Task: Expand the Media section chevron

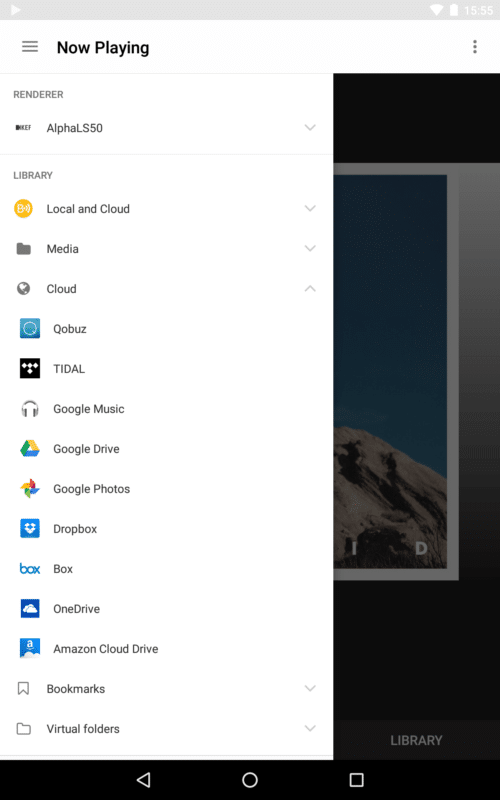Action: [310, 248]
